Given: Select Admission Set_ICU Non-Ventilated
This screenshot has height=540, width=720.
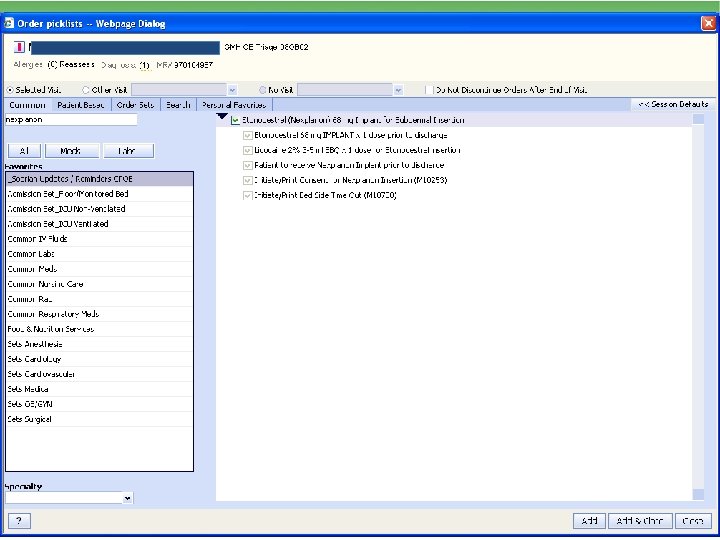Looking at the screenshot, I should (x=99, y=209).
